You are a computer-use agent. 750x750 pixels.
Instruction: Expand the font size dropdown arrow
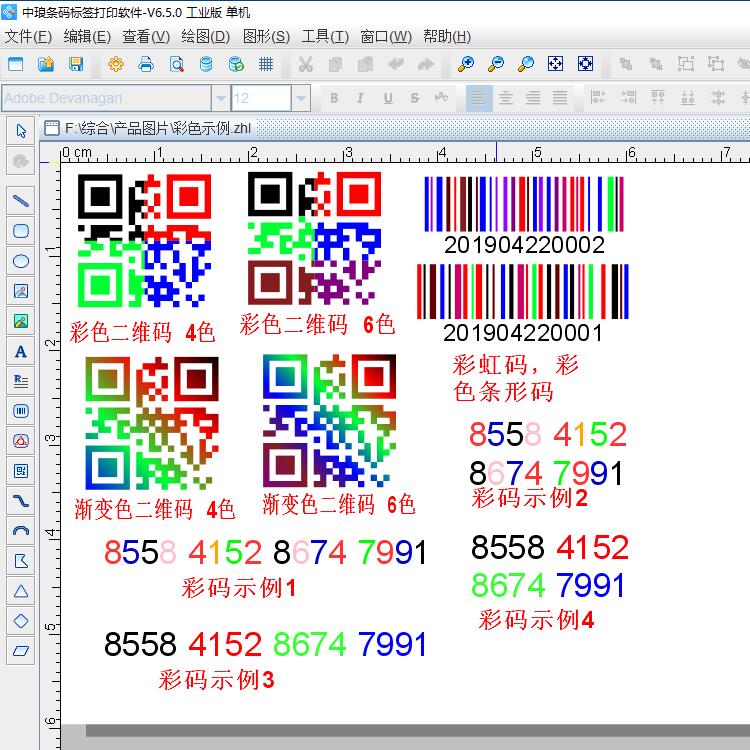(x=301, y=99)
